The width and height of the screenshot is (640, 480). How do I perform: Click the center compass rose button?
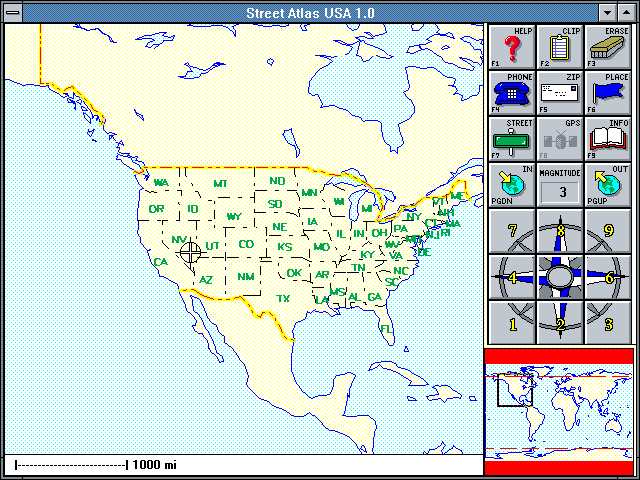(560, 277)
